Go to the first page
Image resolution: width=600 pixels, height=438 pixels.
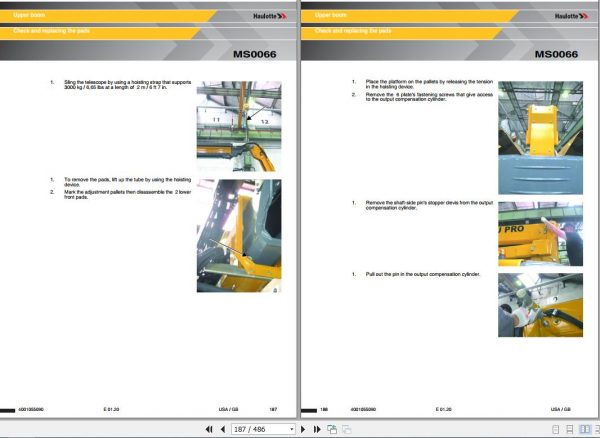pyautogui.click(x=209, y=429)
